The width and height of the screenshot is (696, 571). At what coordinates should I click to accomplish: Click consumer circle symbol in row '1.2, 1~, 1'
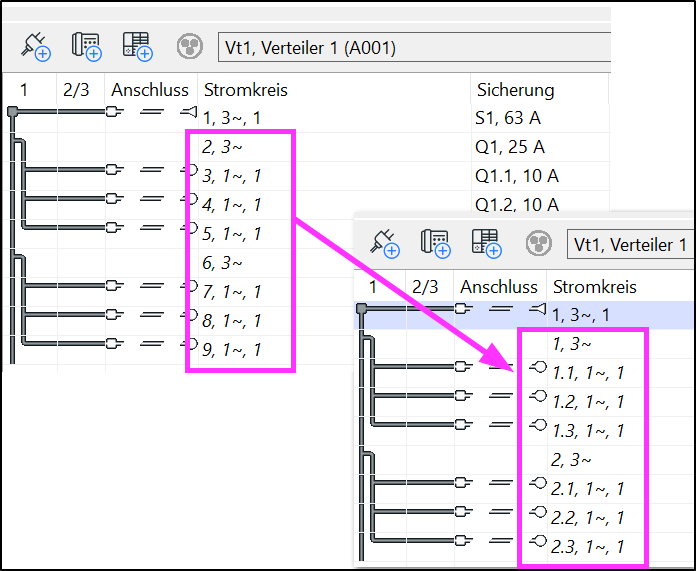[x=538, y=396]
